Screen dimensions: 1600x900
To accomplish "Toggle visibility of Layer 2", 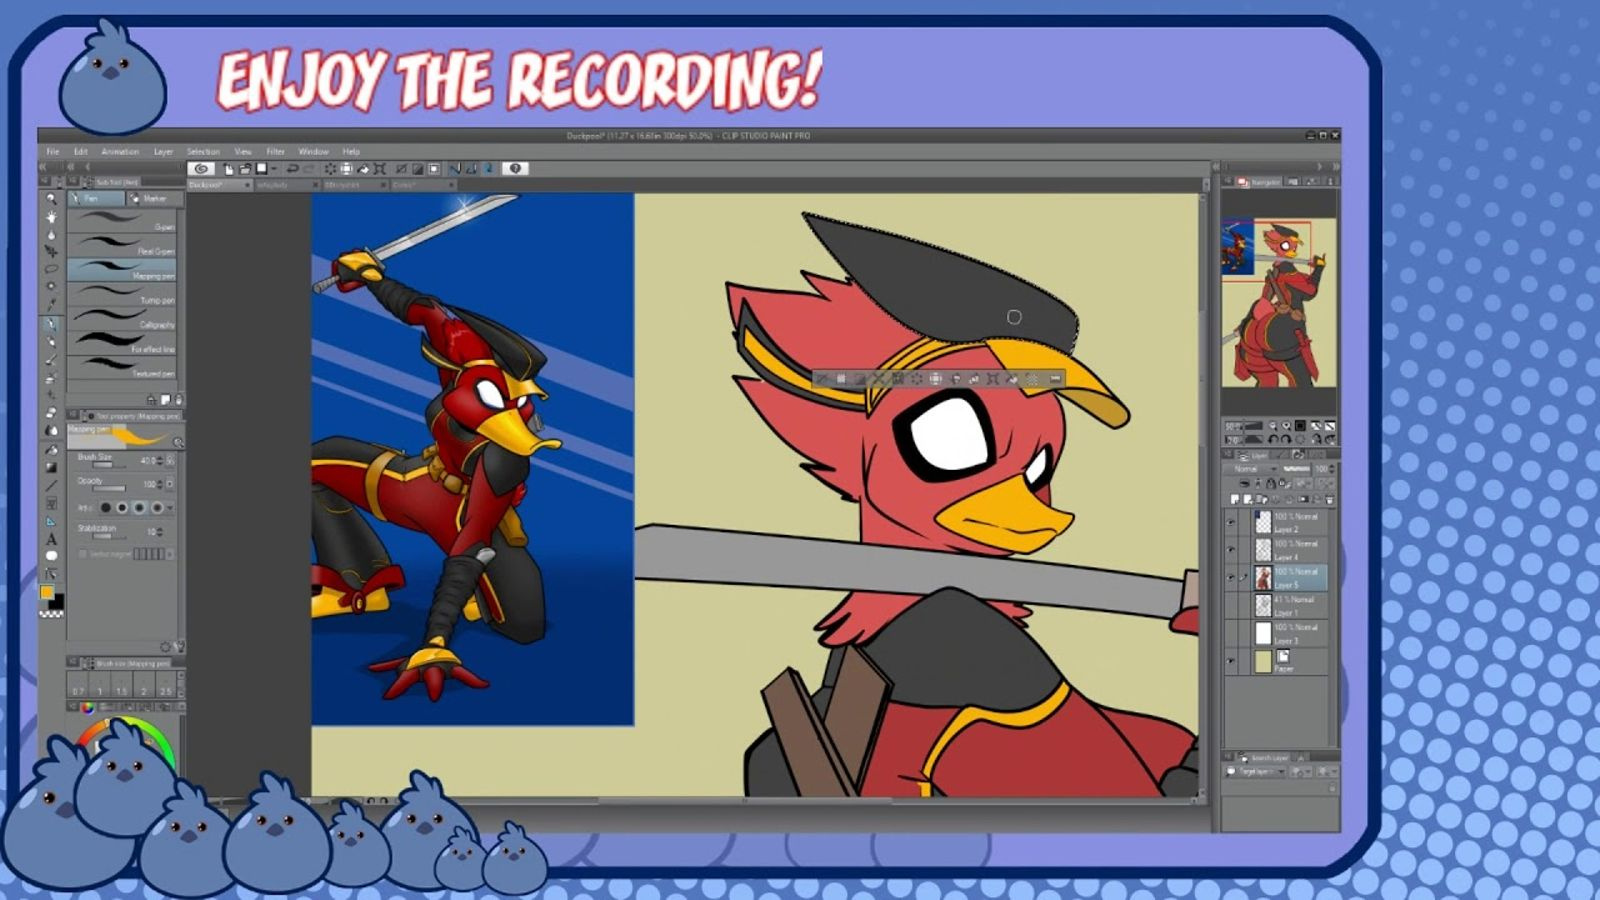I will [x=1231, y=522].
